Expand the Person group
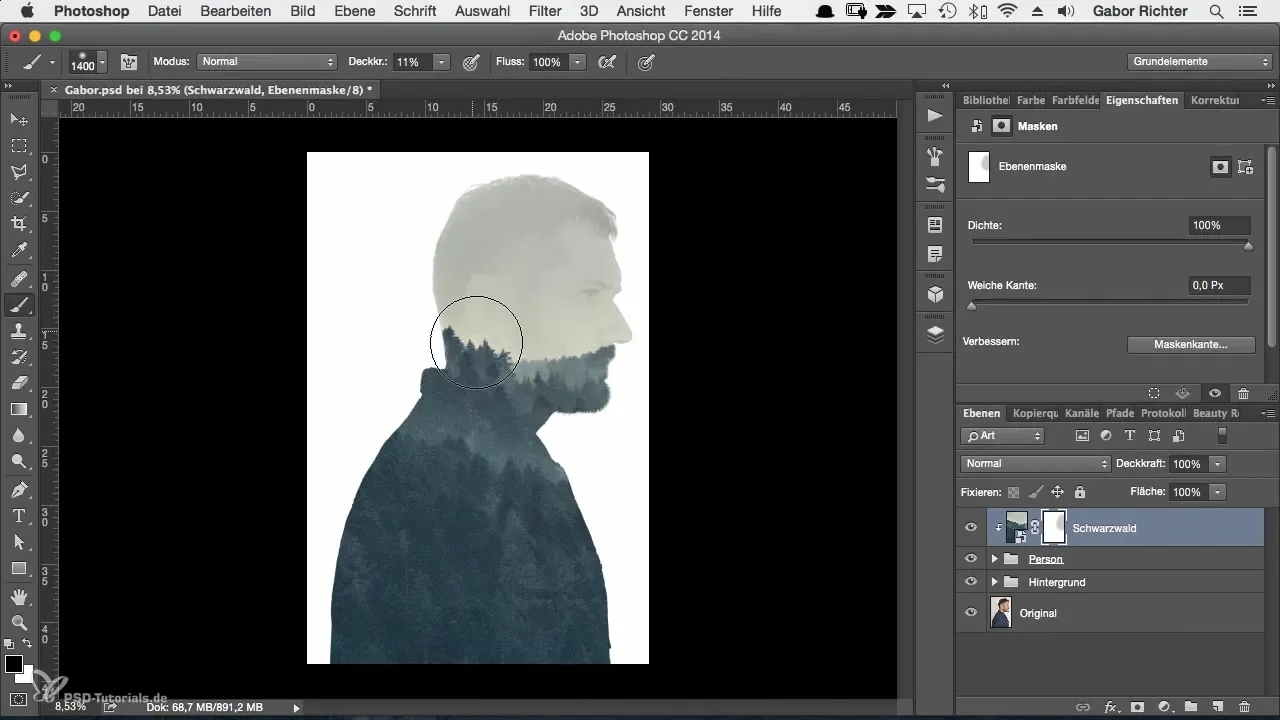The image size is (1280, 720). coord(994,559)
